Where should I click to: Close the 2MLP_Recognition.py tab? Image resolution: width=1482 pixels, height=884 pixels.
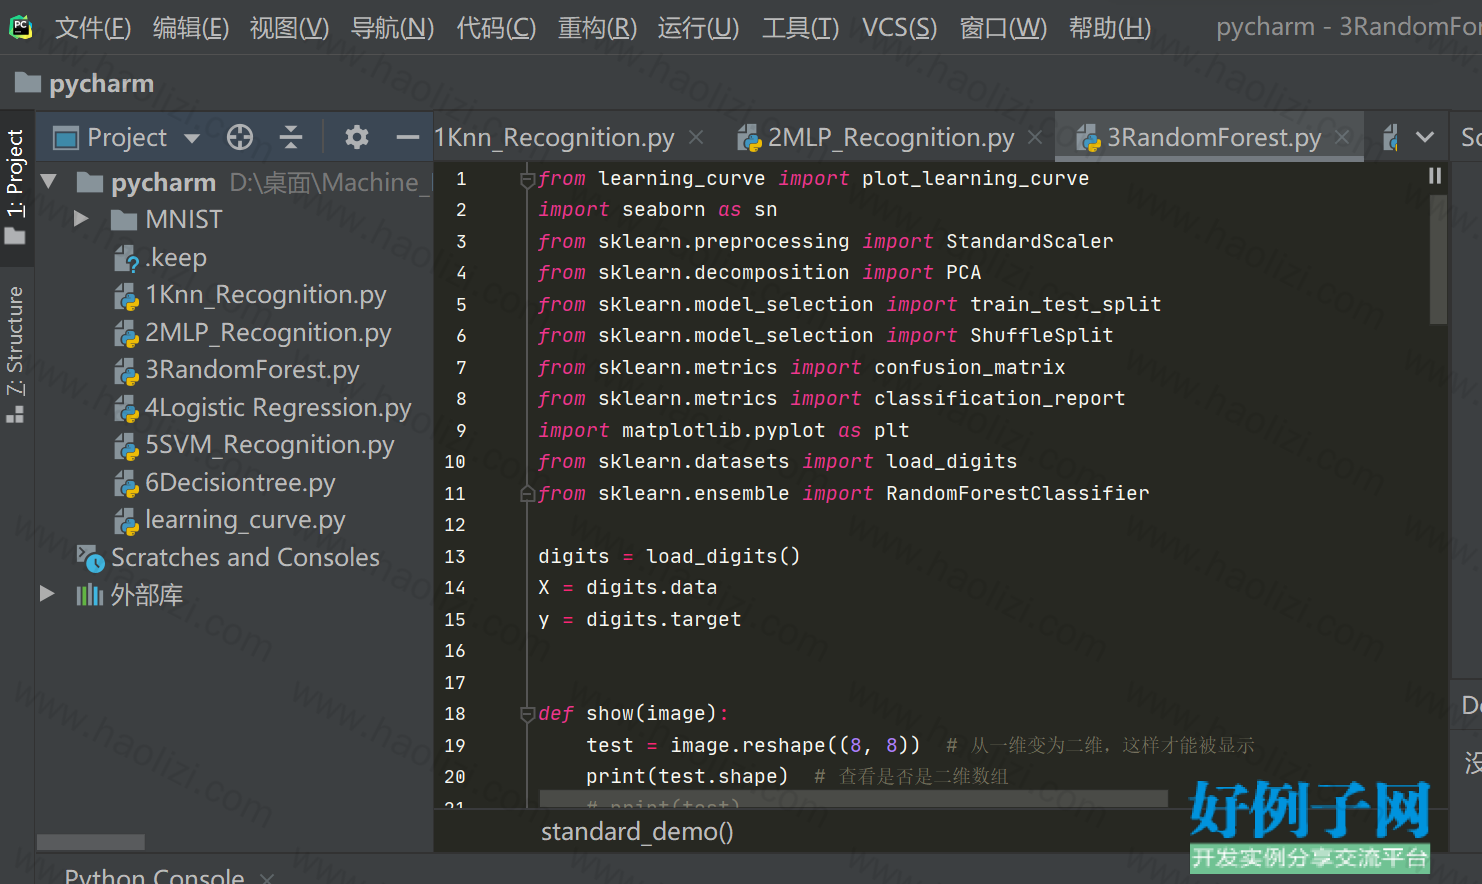click(x=1035, y=137)
